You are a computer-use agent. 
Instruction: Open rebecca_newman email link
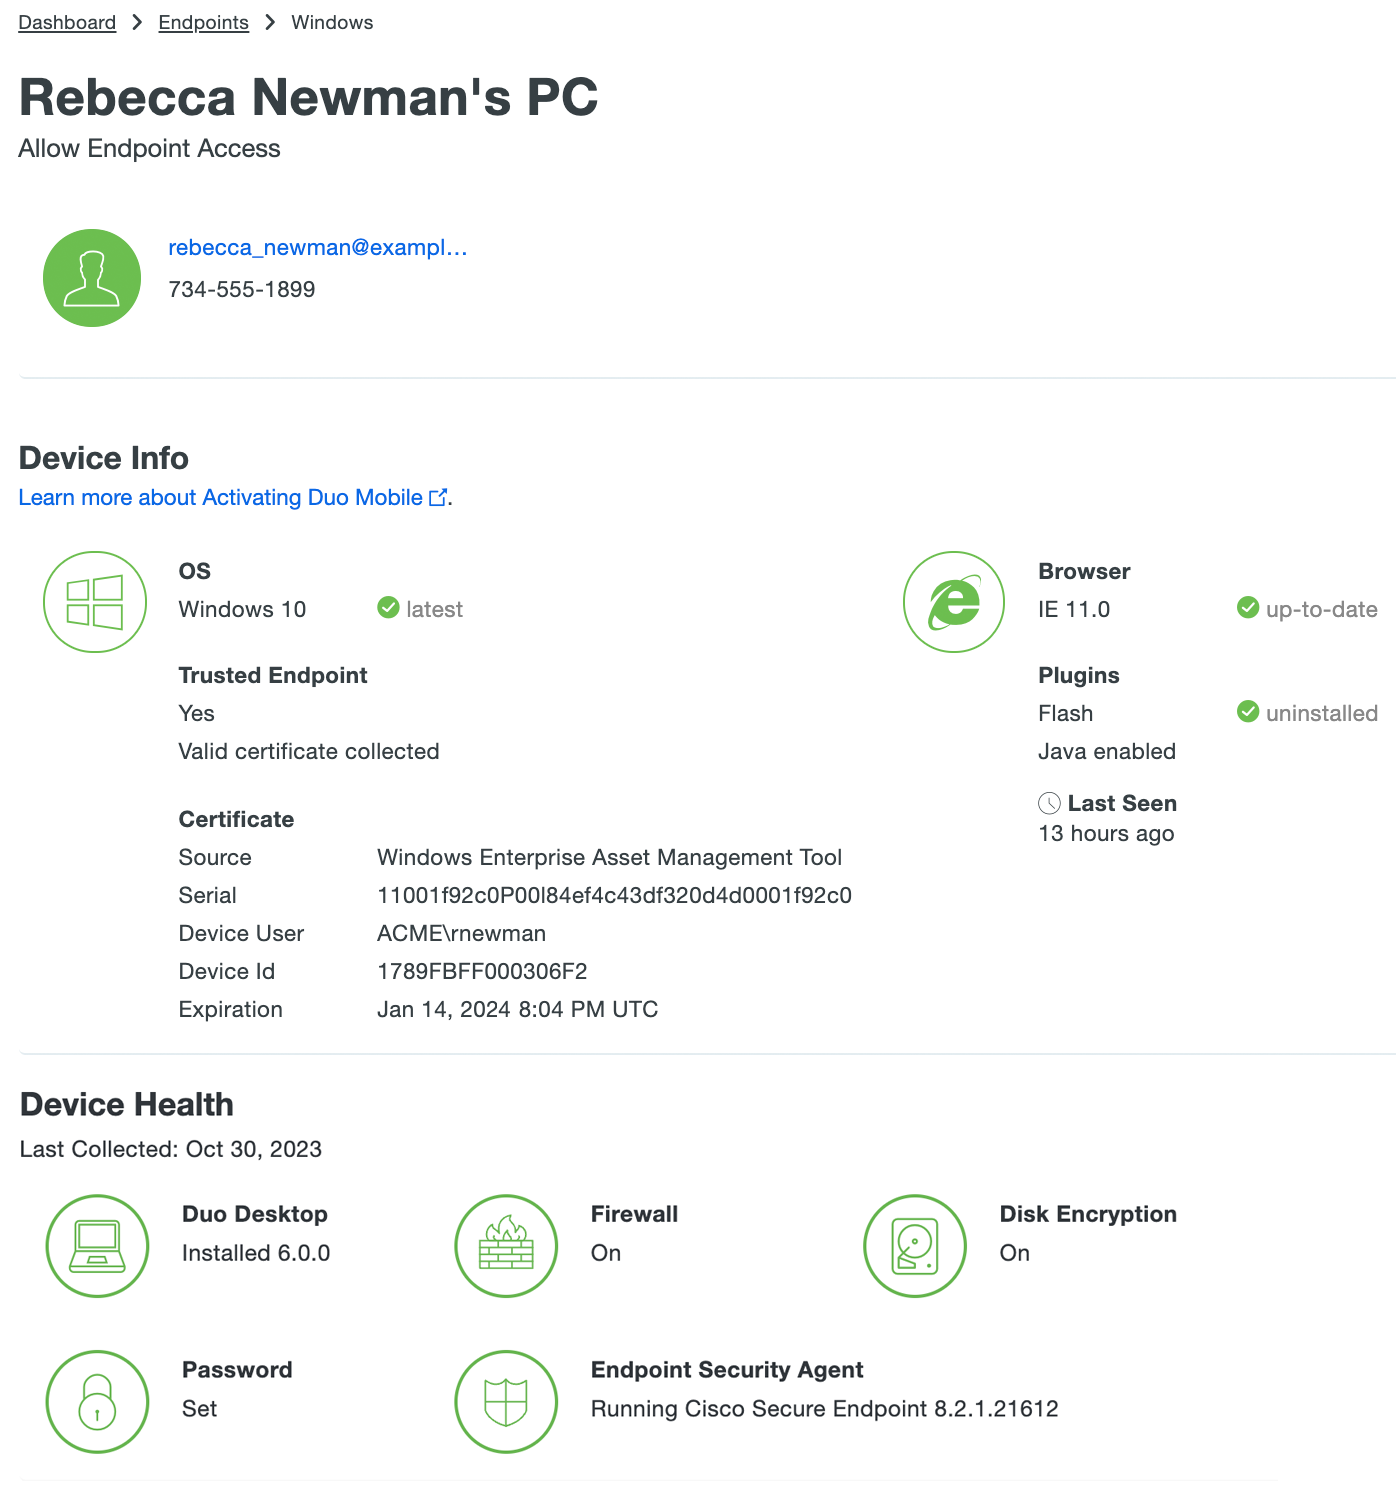click(x=318, y=247)
